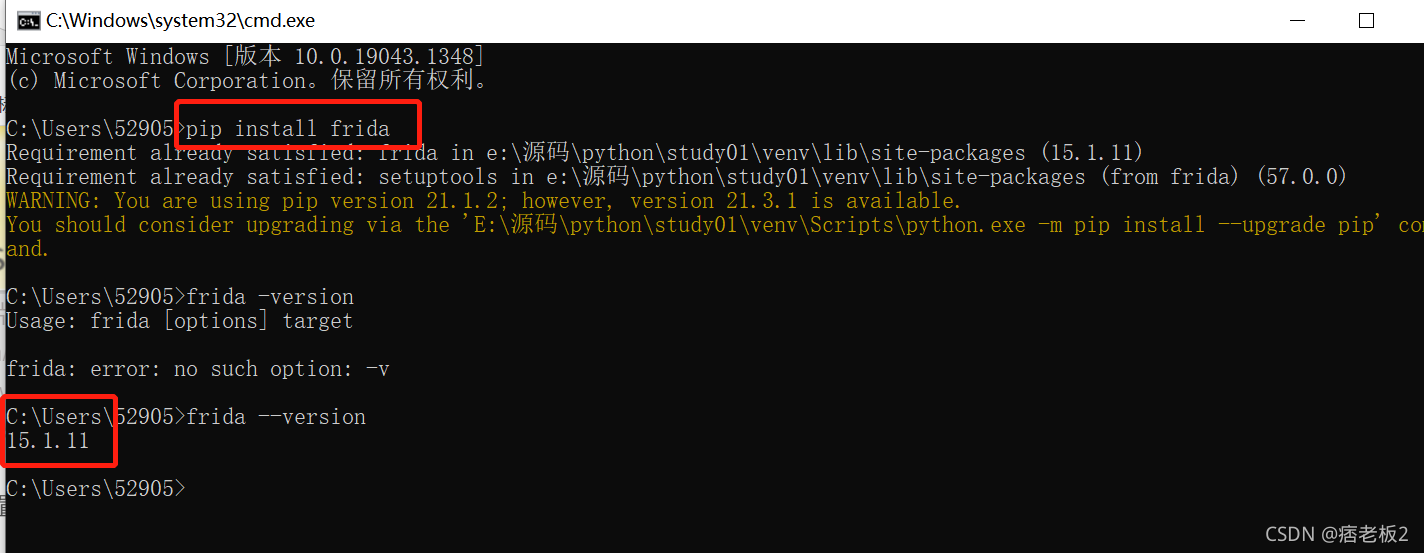The height and width of the screenshot is (553, 1424).
Task: Click the setuptools requirement line
Action: 677,177
